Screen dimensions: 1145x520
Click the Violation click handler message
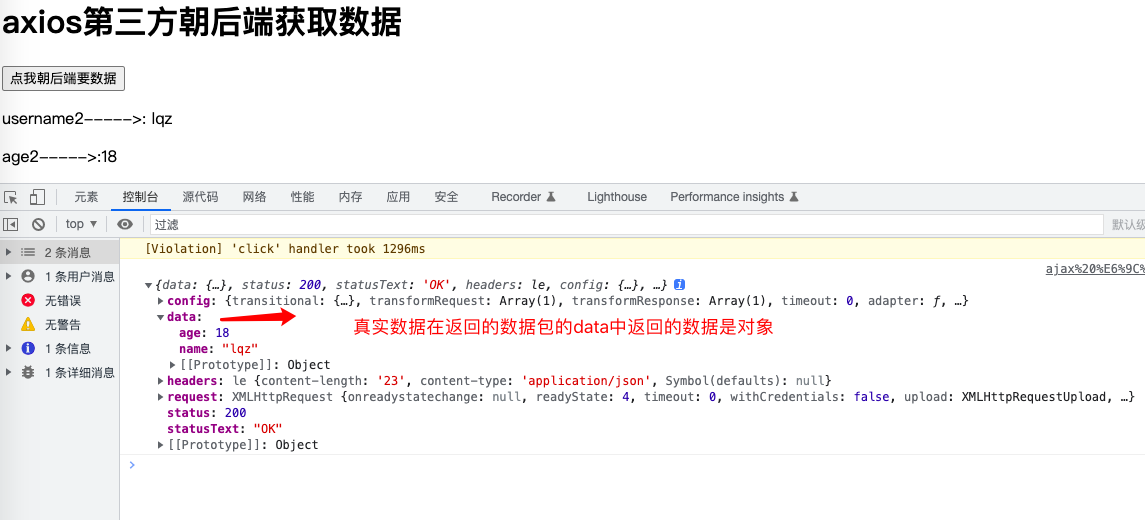coord(285,249)
